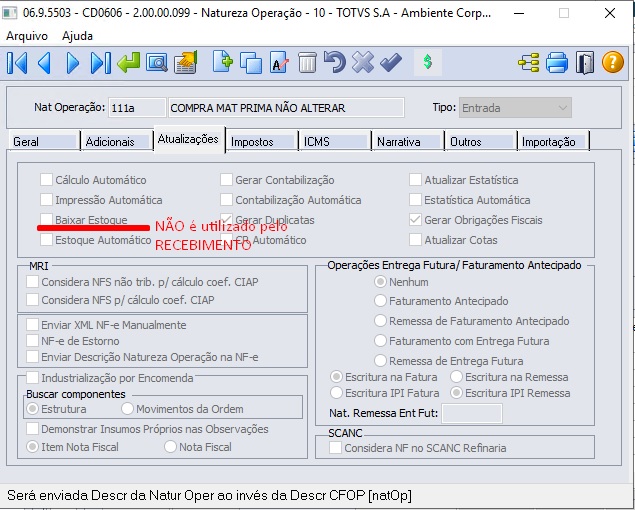Viewport: 635px width, 510px height.
Task: Jump to the last record icon
Action: point(100,62)
